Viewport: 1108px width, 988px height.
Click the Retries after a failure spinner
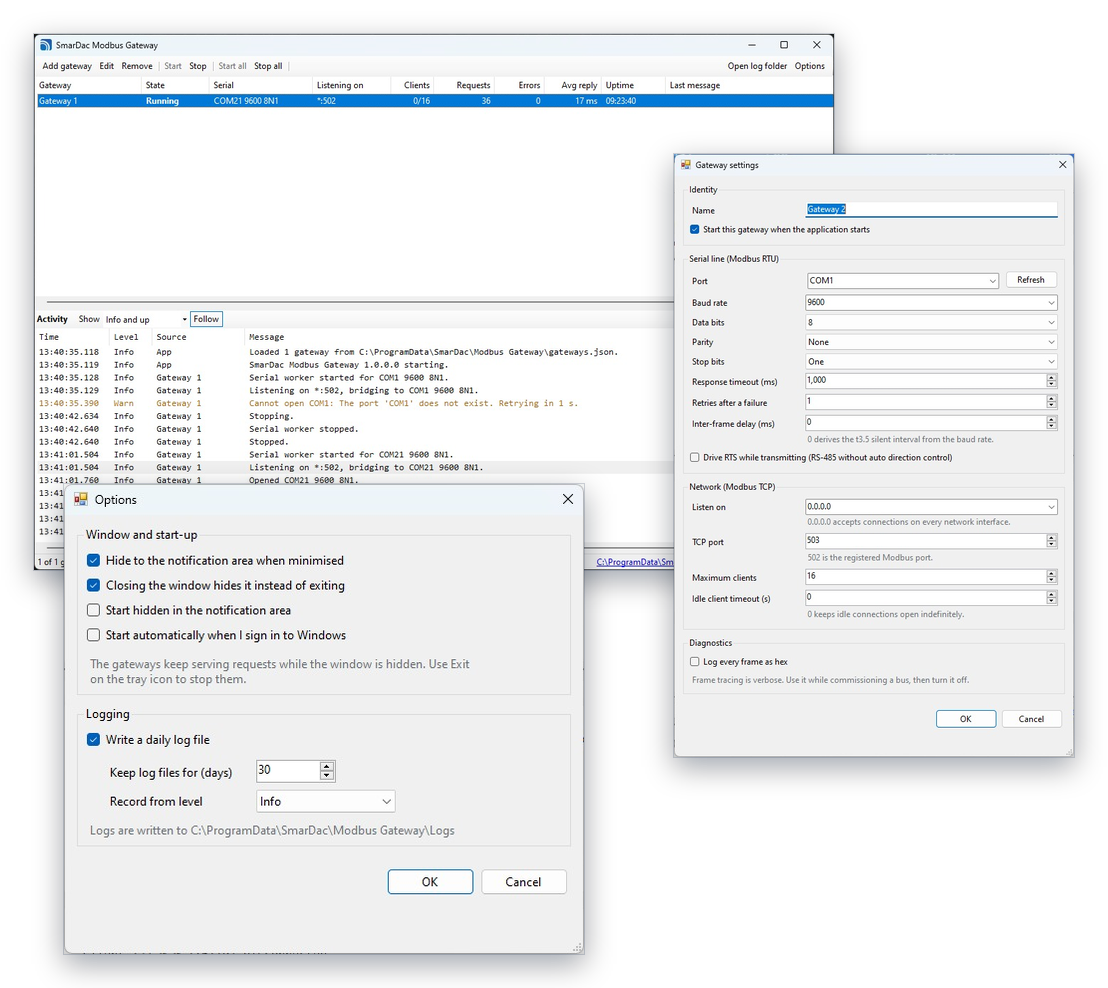[x=1051, y=401]
